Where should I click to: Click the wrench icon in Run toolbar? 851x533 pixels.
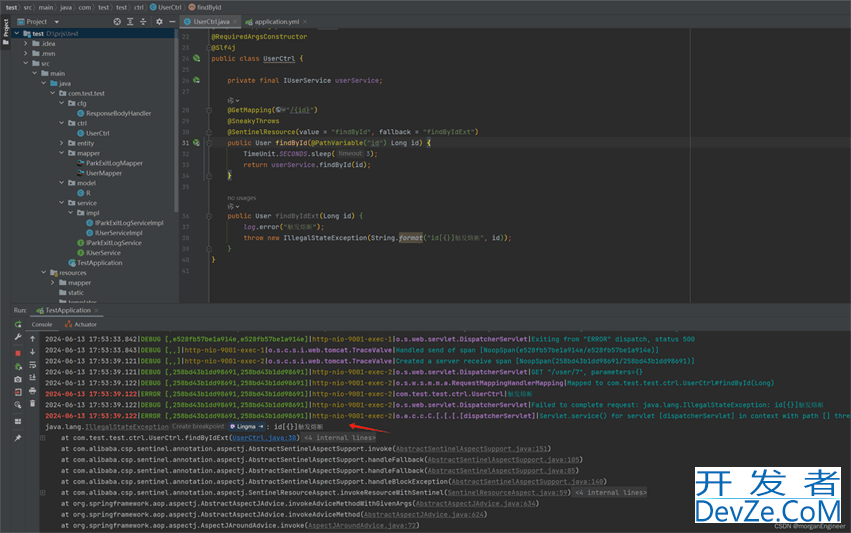coord(18,338)
